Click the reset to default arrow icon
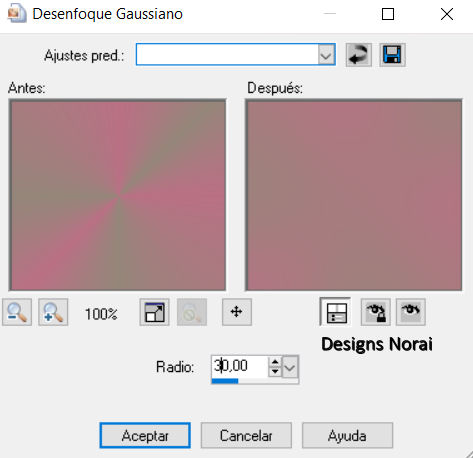The image size is (473, 458). 358,55
